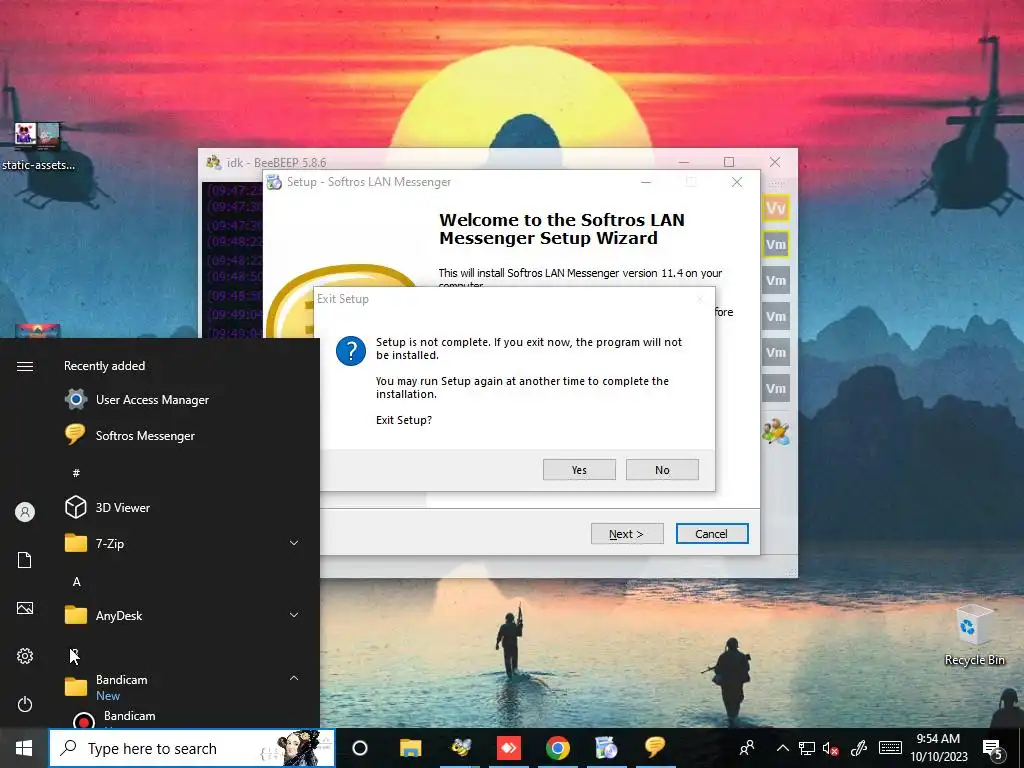The image size is (1024, 768).
Task: Switch to Setup installer taskbar icon
Action: [x=606, y=748]
